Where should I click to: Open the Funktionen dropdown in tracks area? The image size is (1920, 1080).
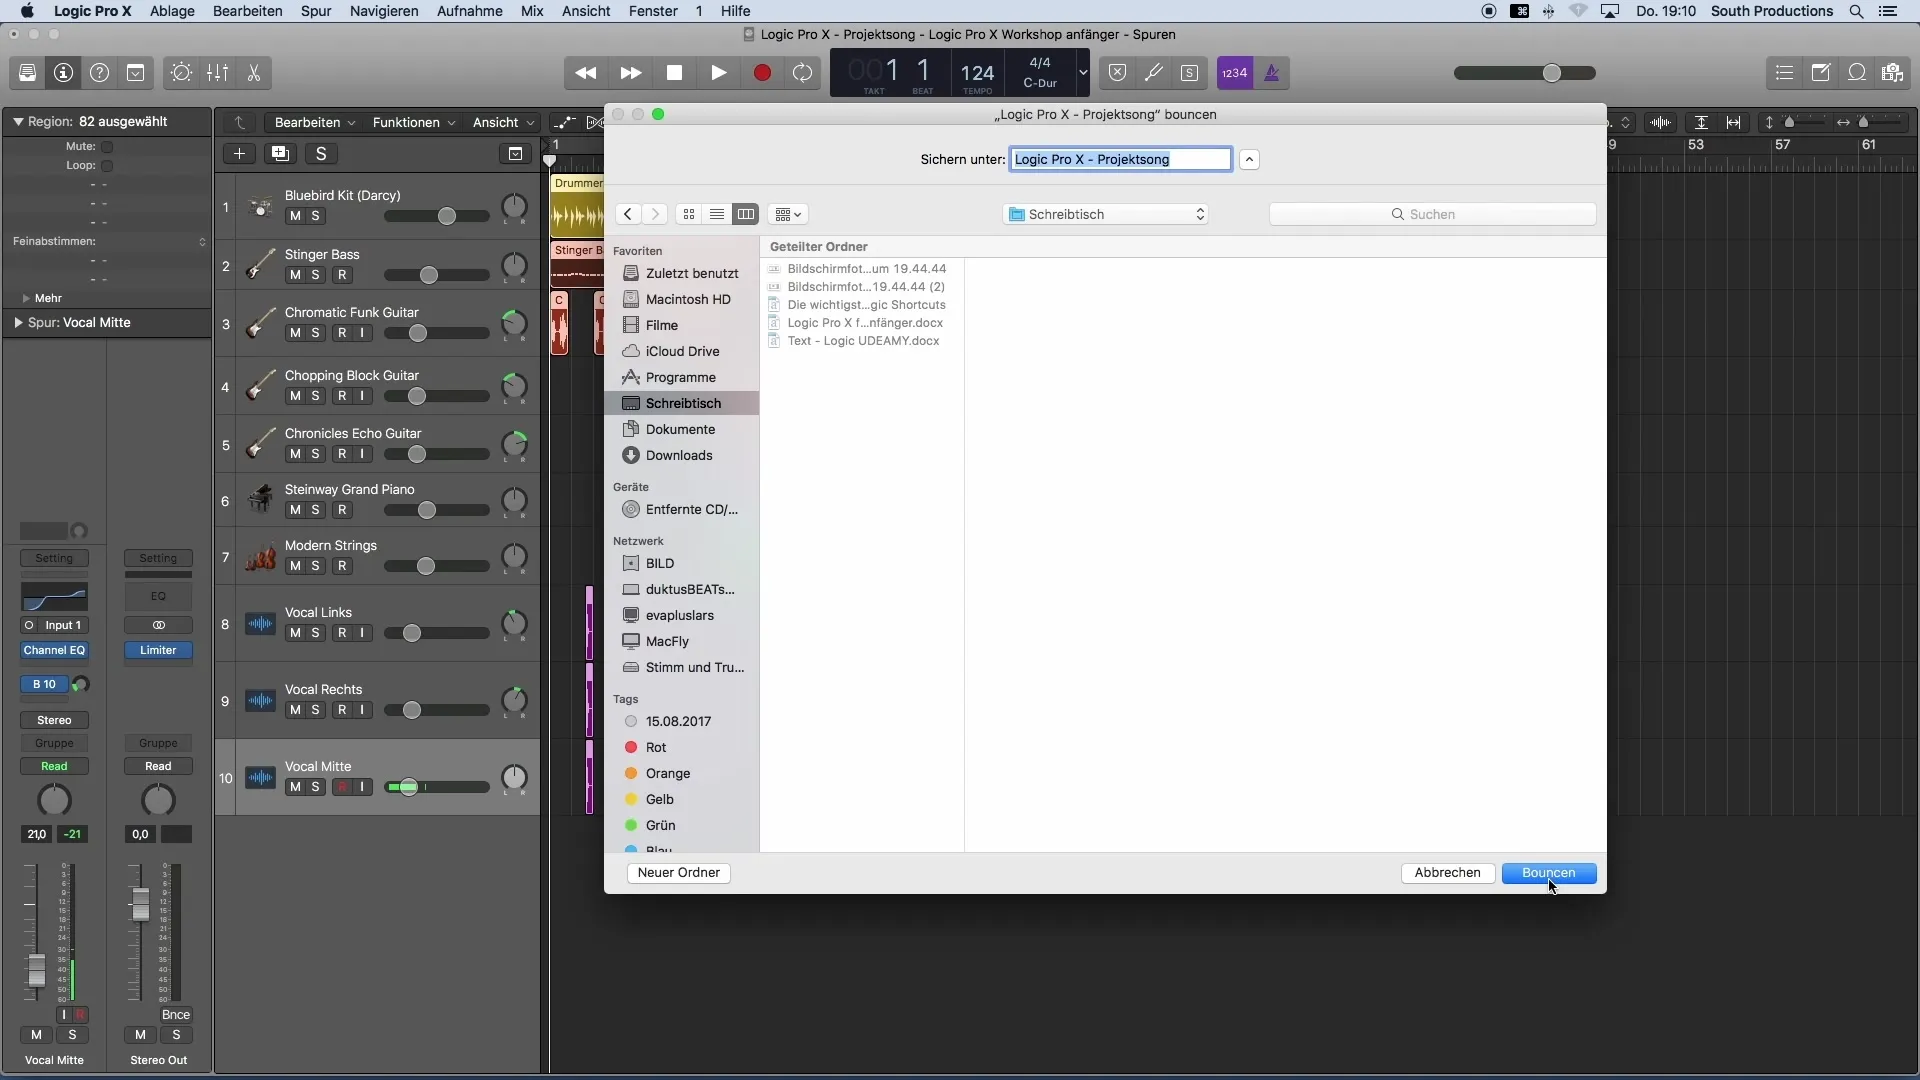pos(413,122)
